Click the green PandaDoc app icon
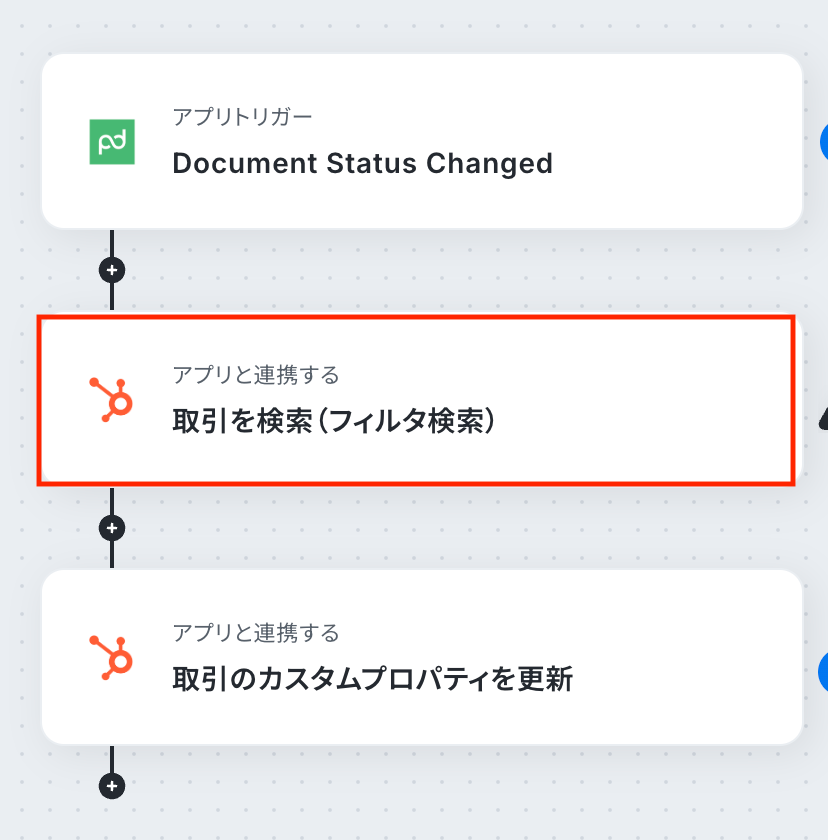The image size is (828, 840). [x=112, y=142]
